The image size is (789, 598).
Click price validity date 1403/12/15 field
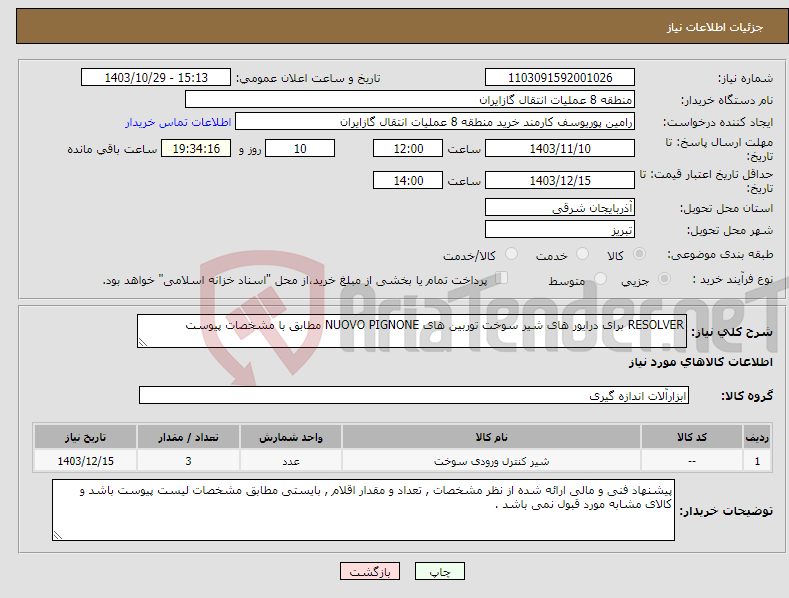[x=560, y=180]
